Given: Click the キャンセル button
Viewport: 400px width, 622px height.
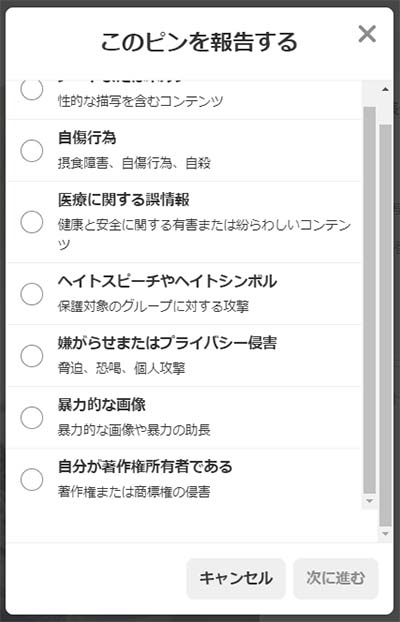Looking at the screenshot, I should pyautogui.click(x=236, y=578).
